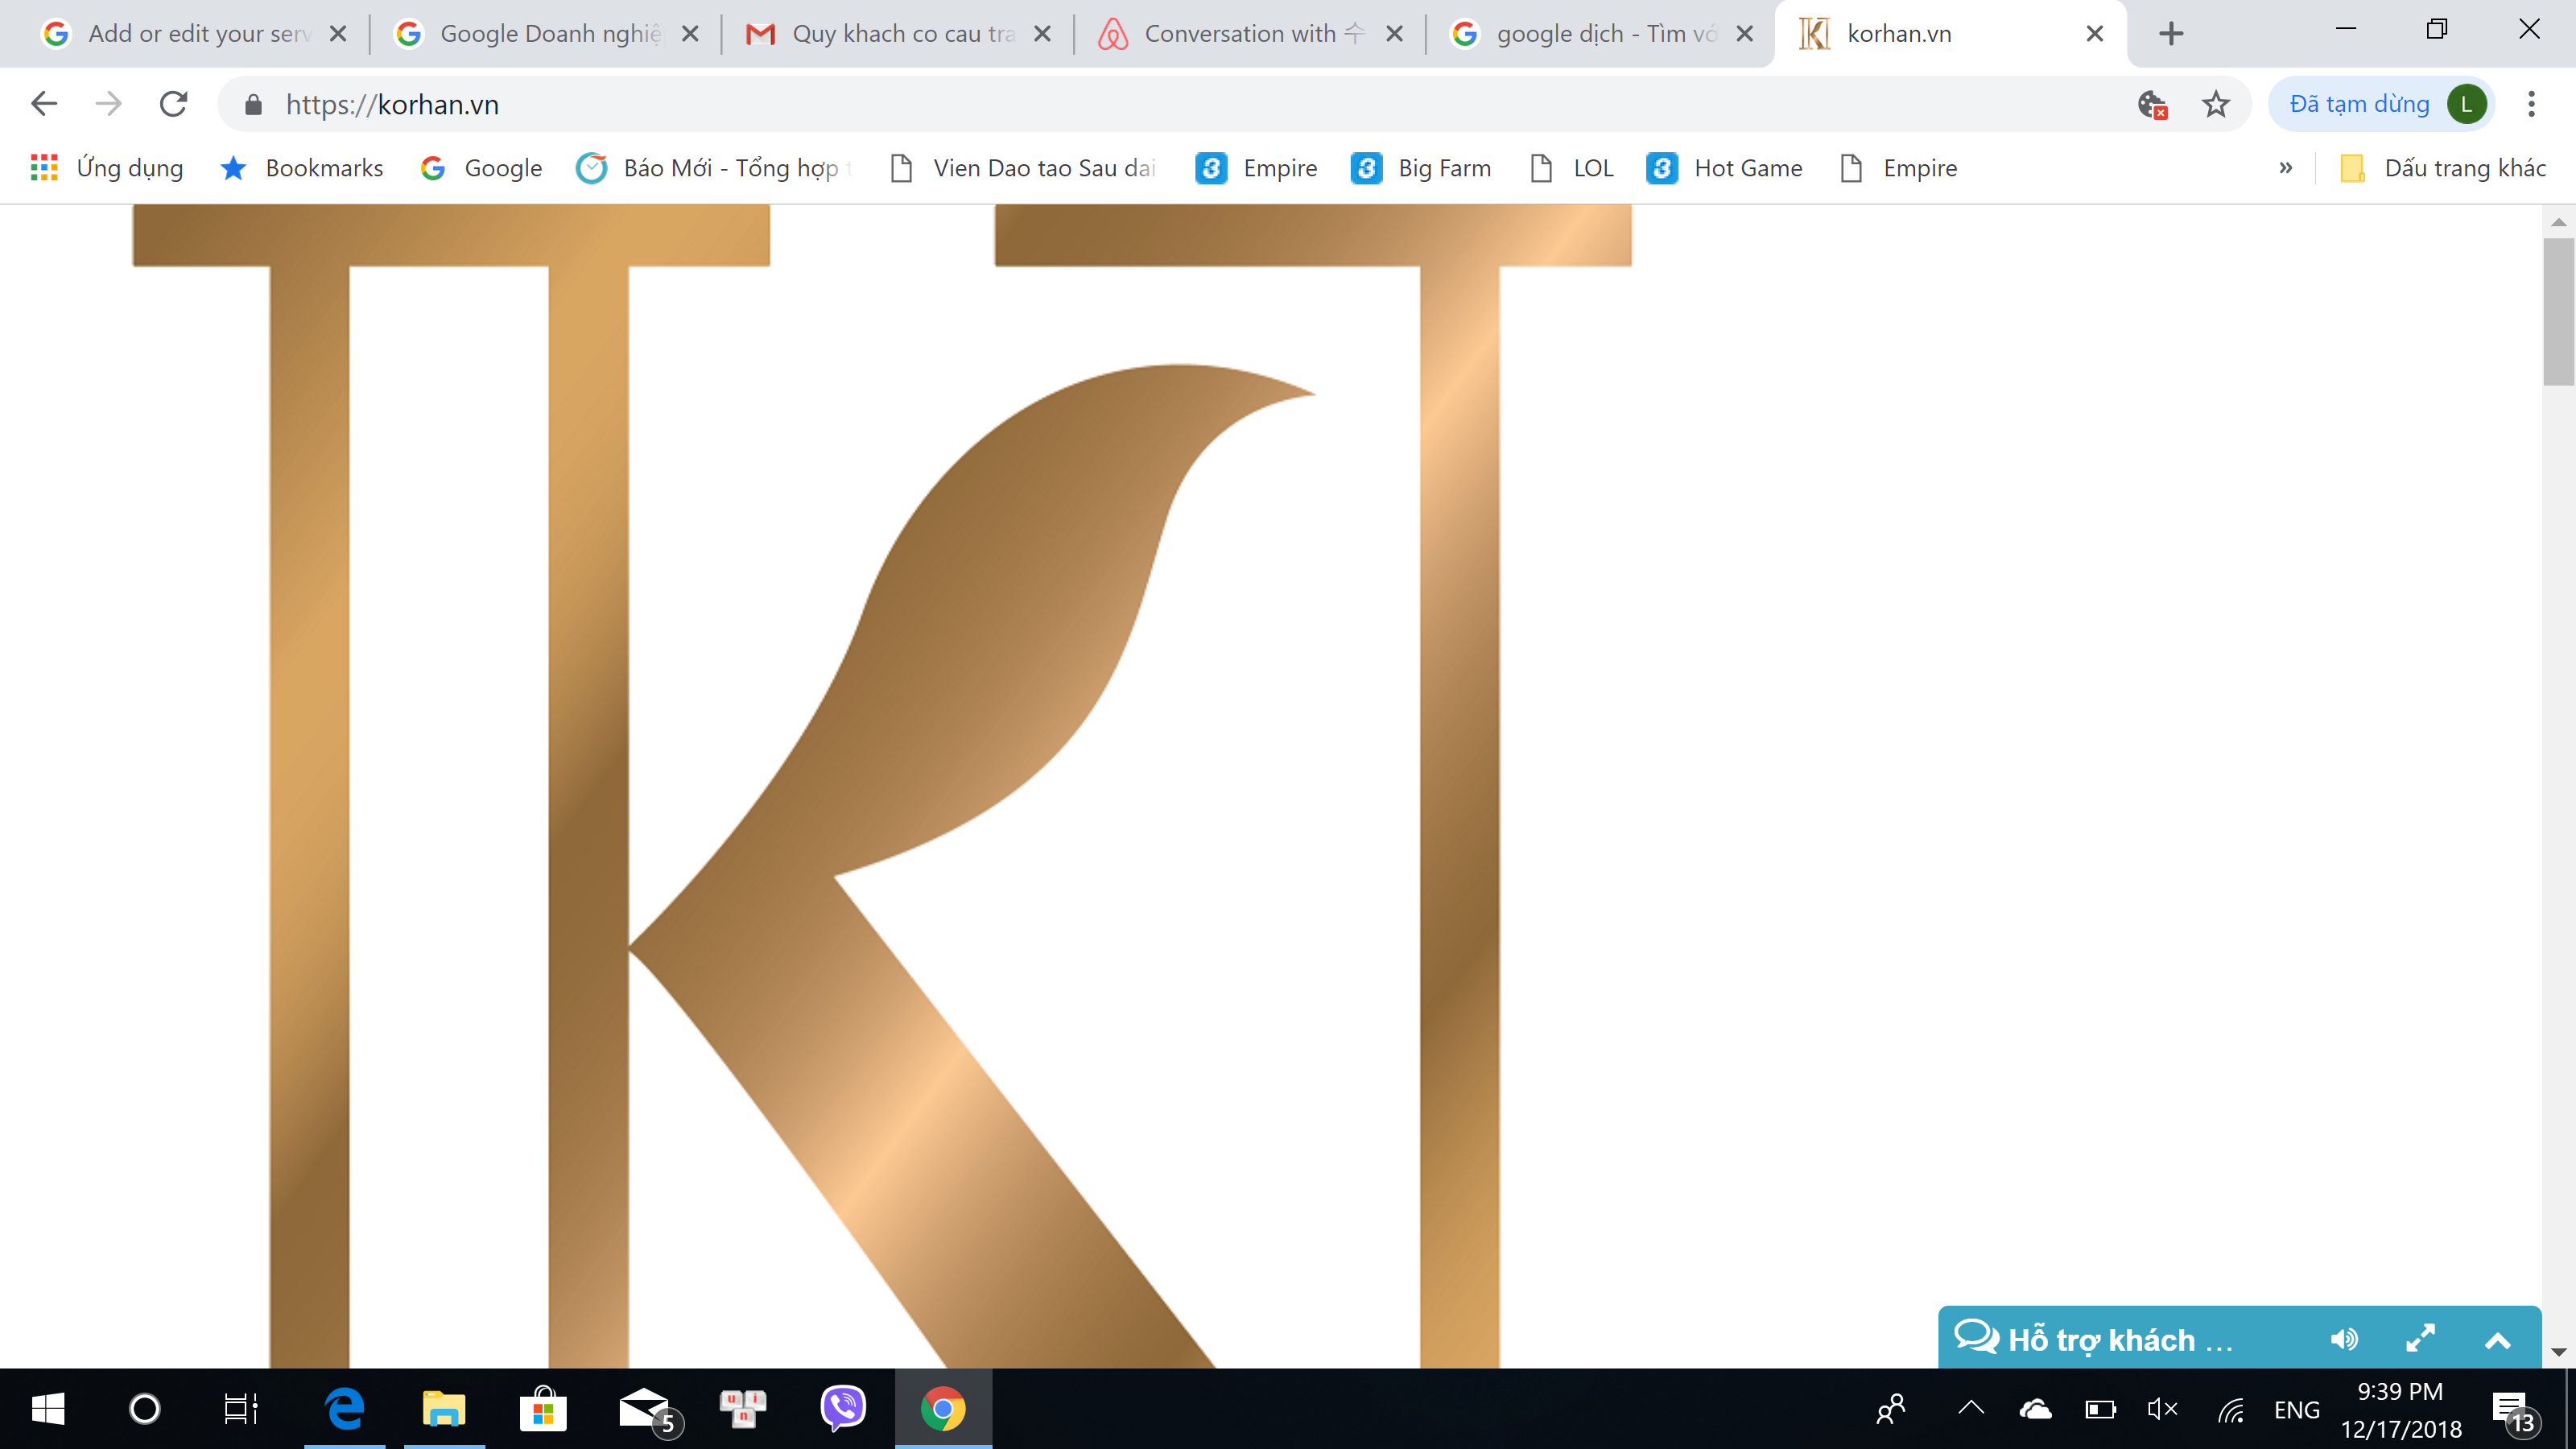Click the scrollbar down arrow
2576x1449 pixels.
click(x=2558, y=1352)
